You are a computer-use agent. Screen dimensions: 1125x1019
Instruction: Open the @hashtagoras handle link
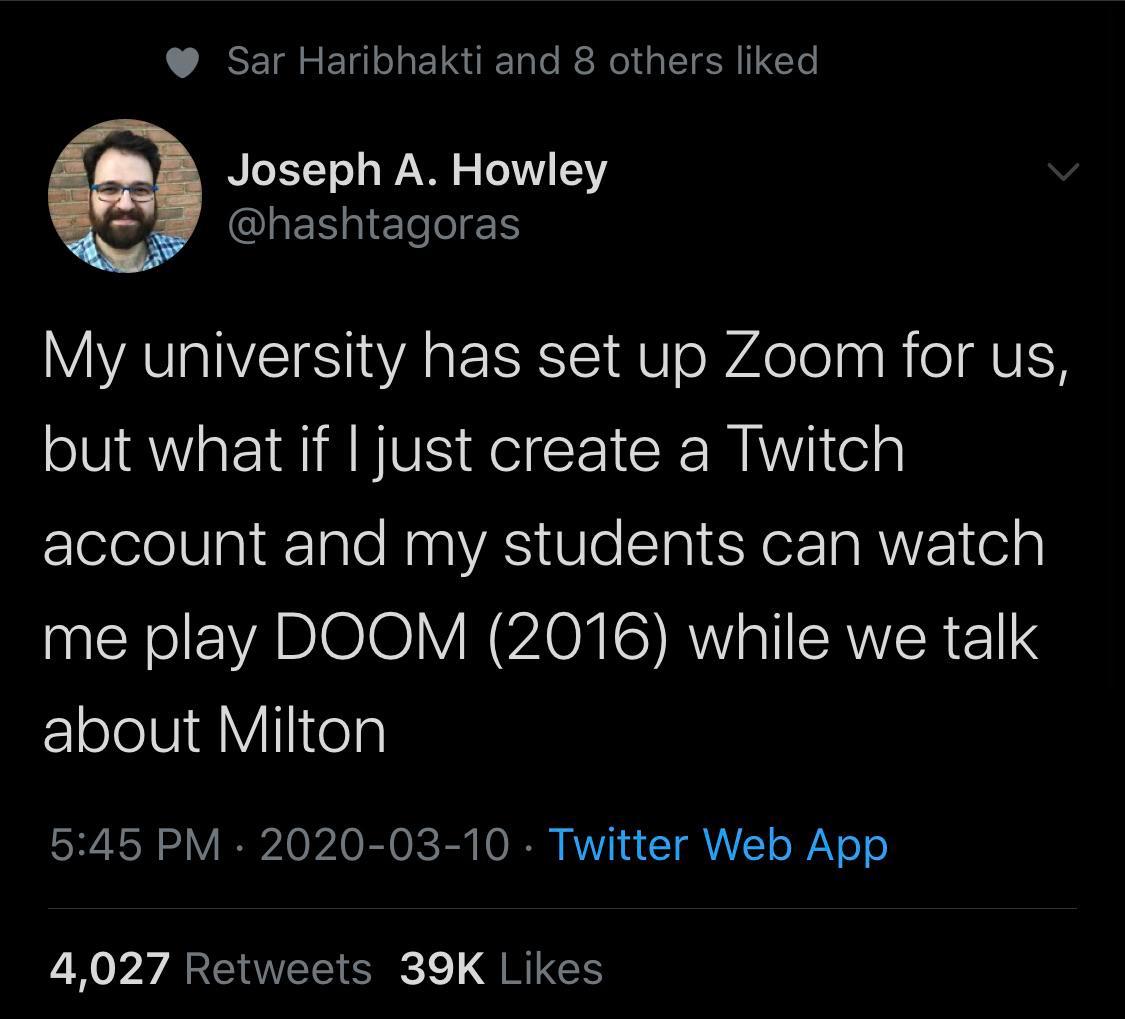[374, 223]
